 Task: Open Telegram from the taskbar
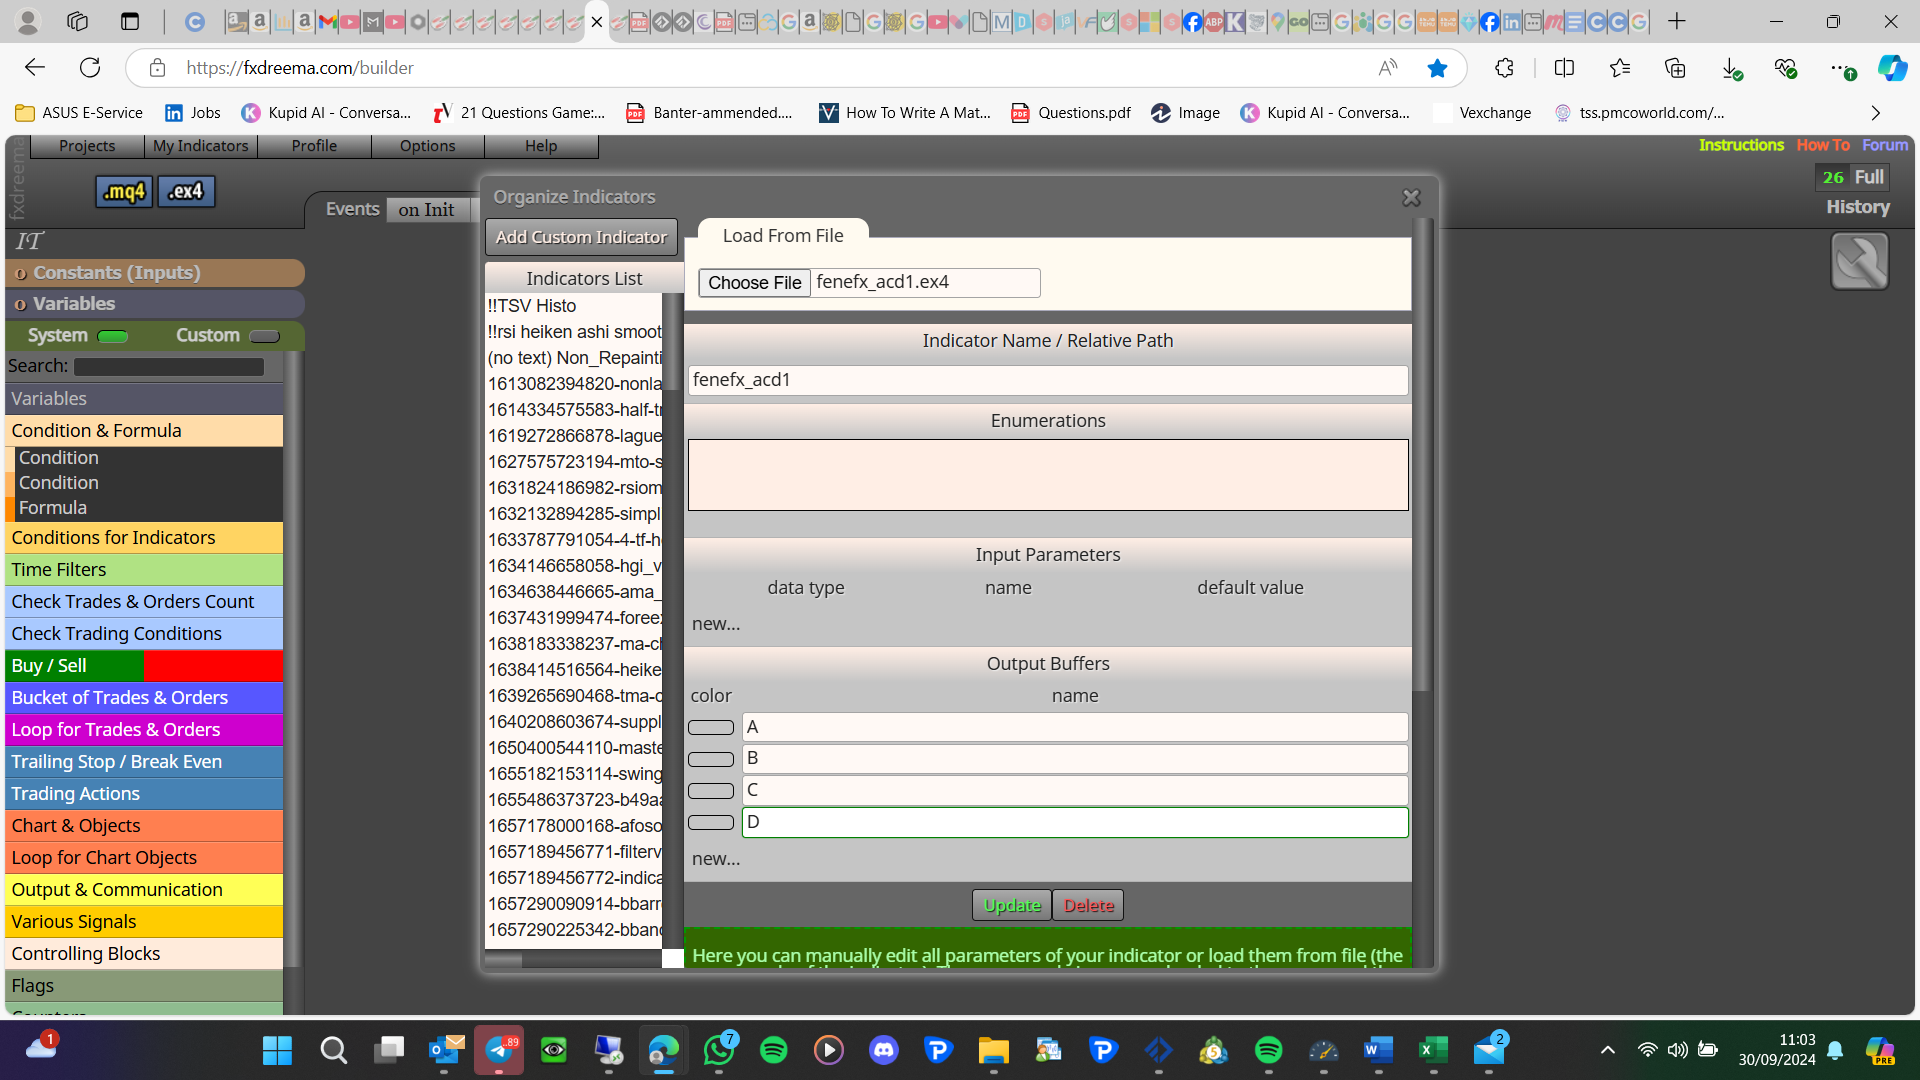(x=499, y=1050)
